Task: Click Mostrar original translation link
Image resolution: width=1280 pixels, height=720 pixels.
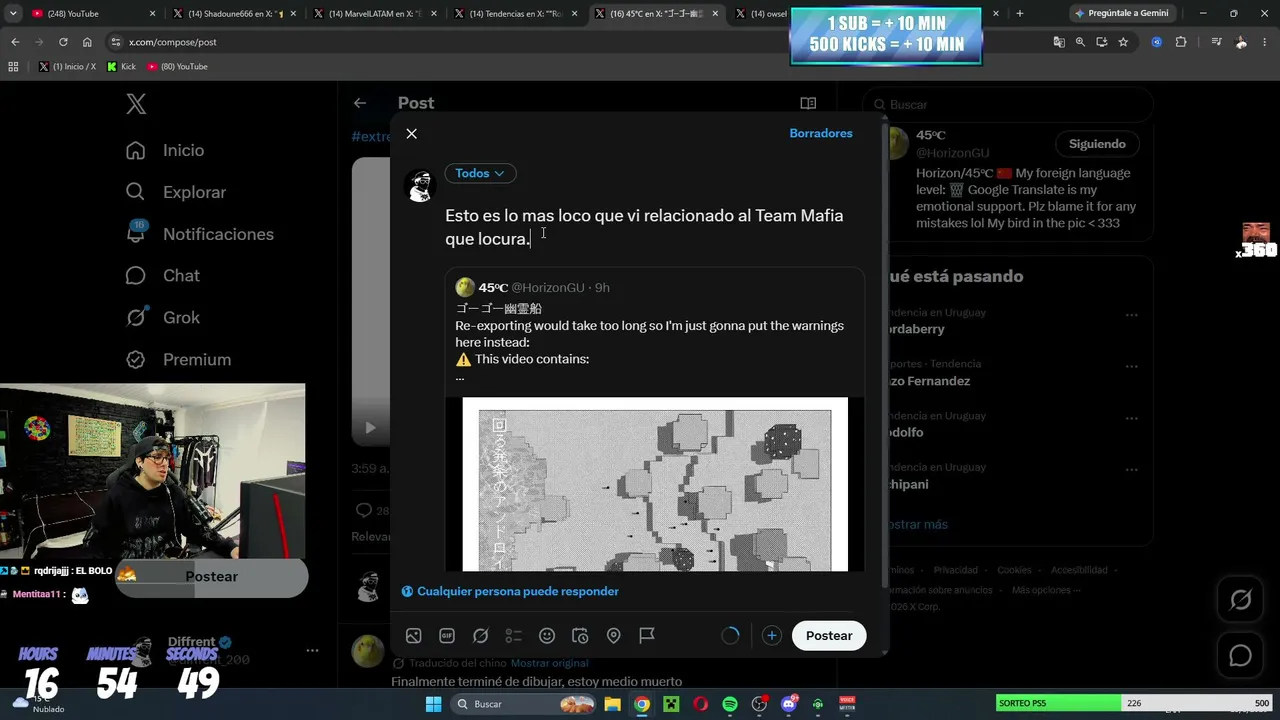Action: click(x=549, y=664)
